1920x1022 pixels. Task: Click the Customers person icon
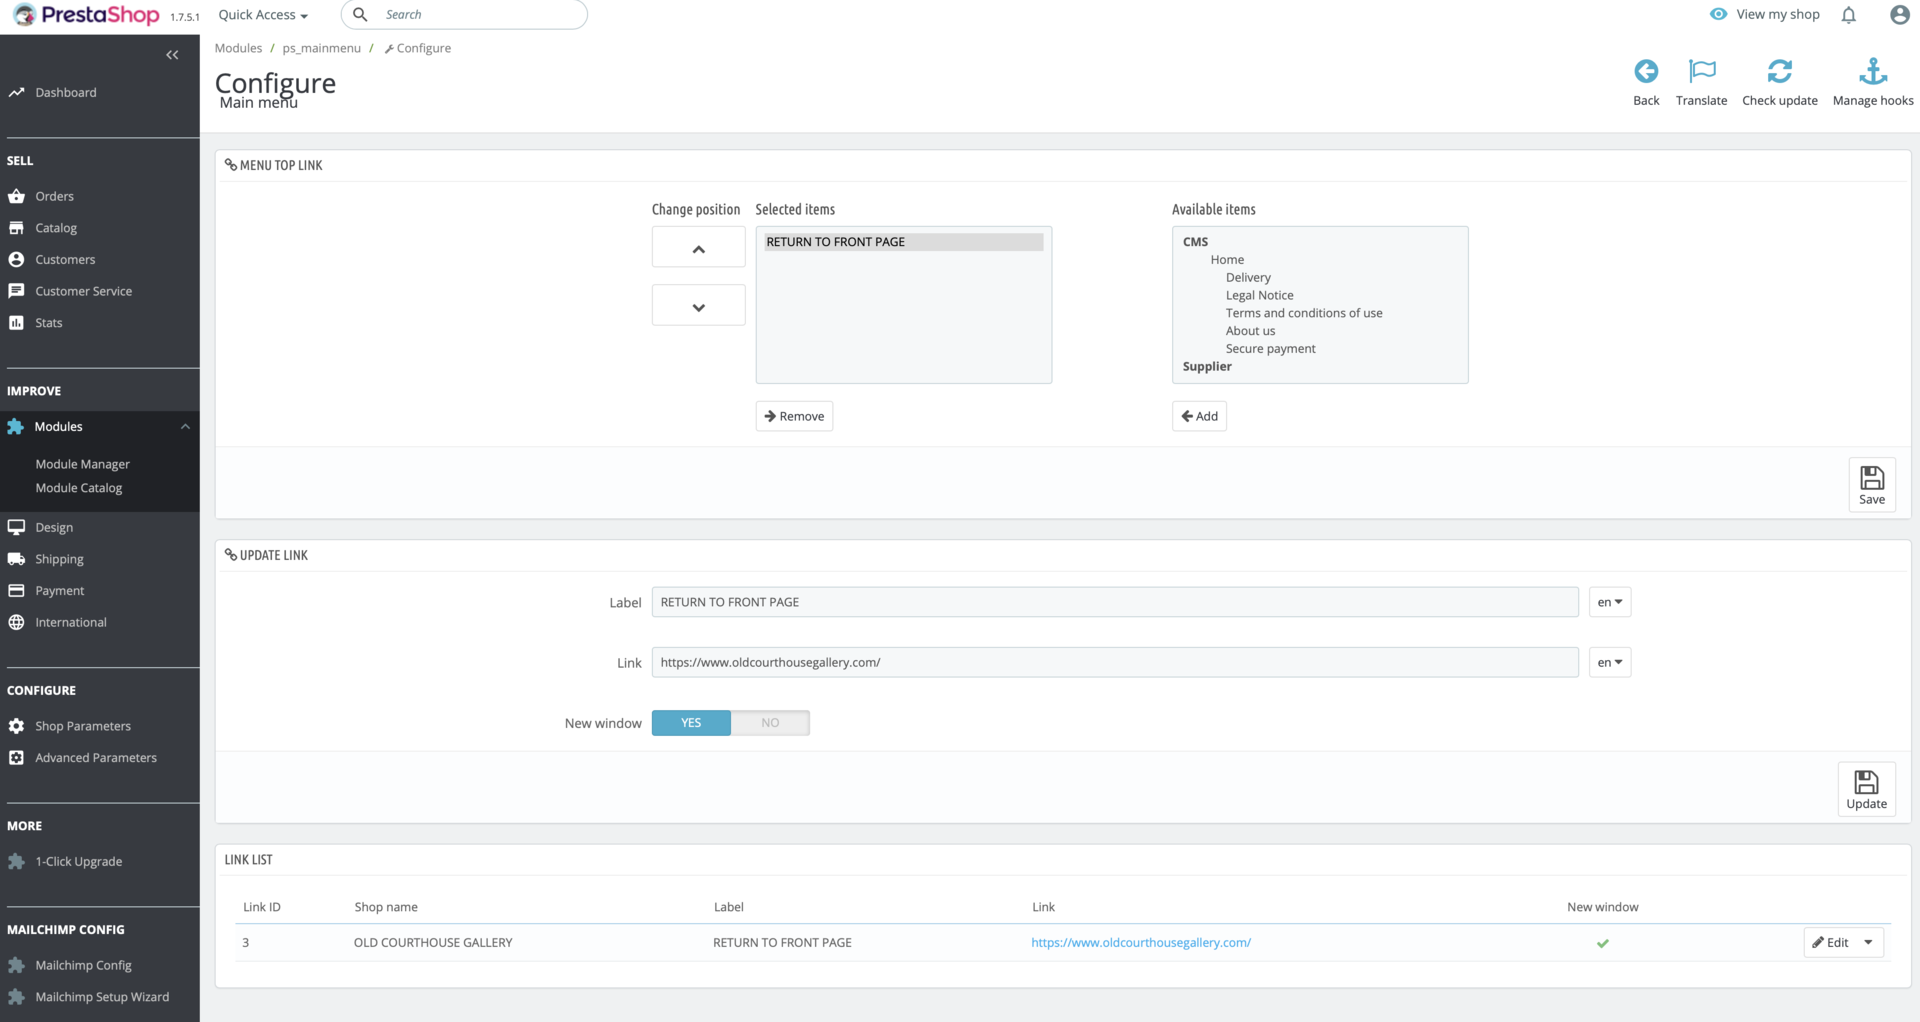coord(16,259)
